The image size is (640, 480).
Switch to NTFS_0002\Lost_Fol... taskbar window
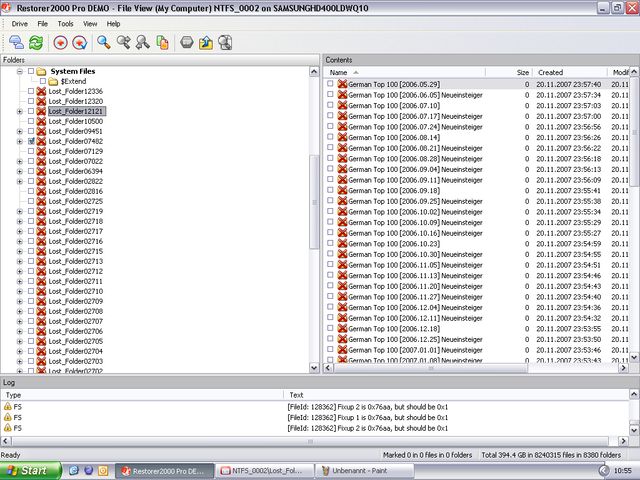coord(265,471)
